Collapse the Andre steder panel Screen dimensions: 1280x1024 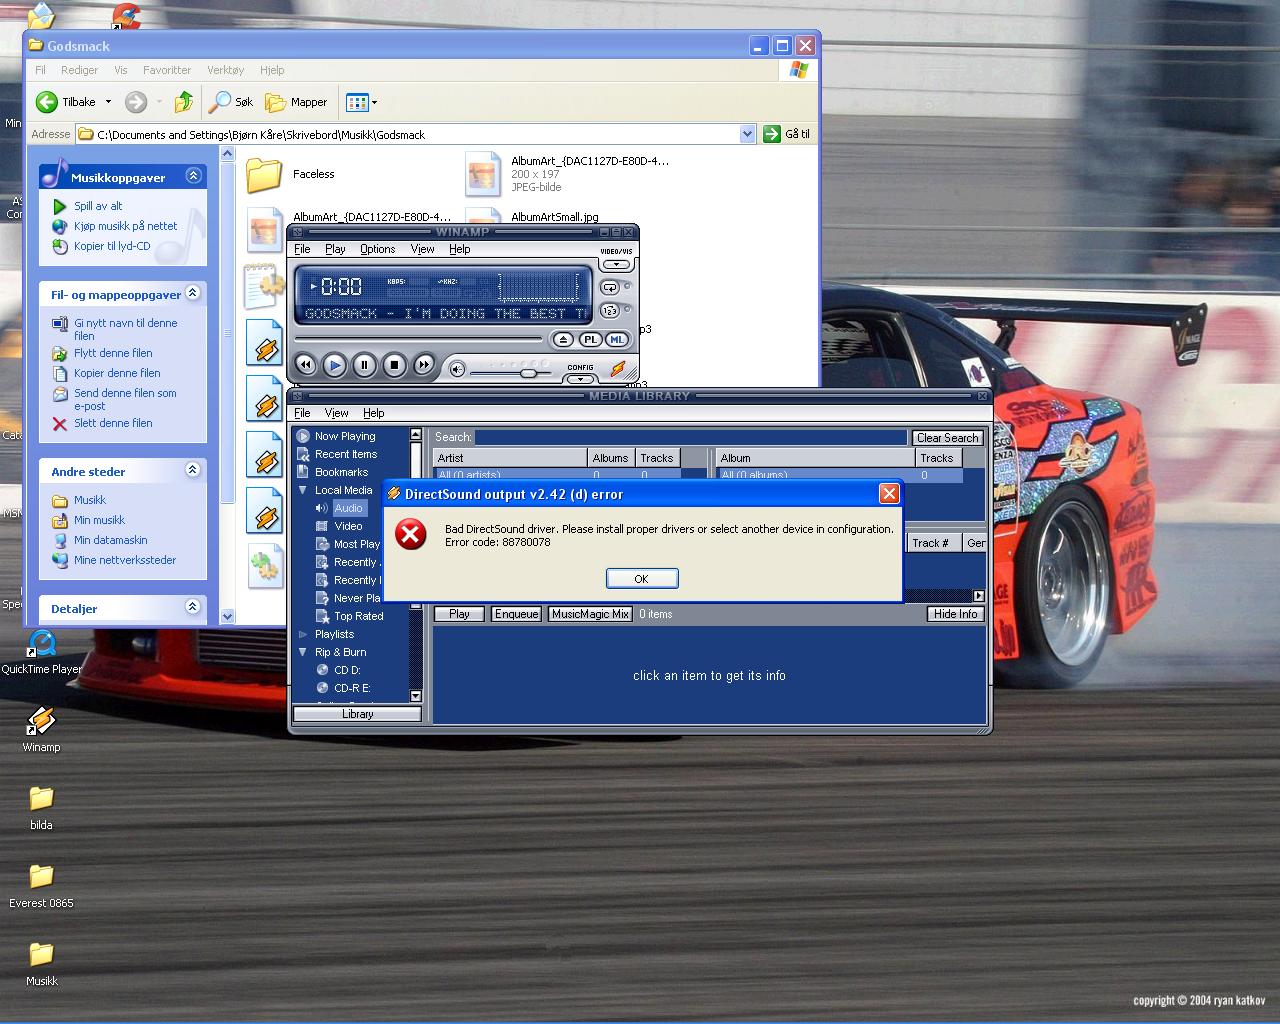(x=193, y=470)
